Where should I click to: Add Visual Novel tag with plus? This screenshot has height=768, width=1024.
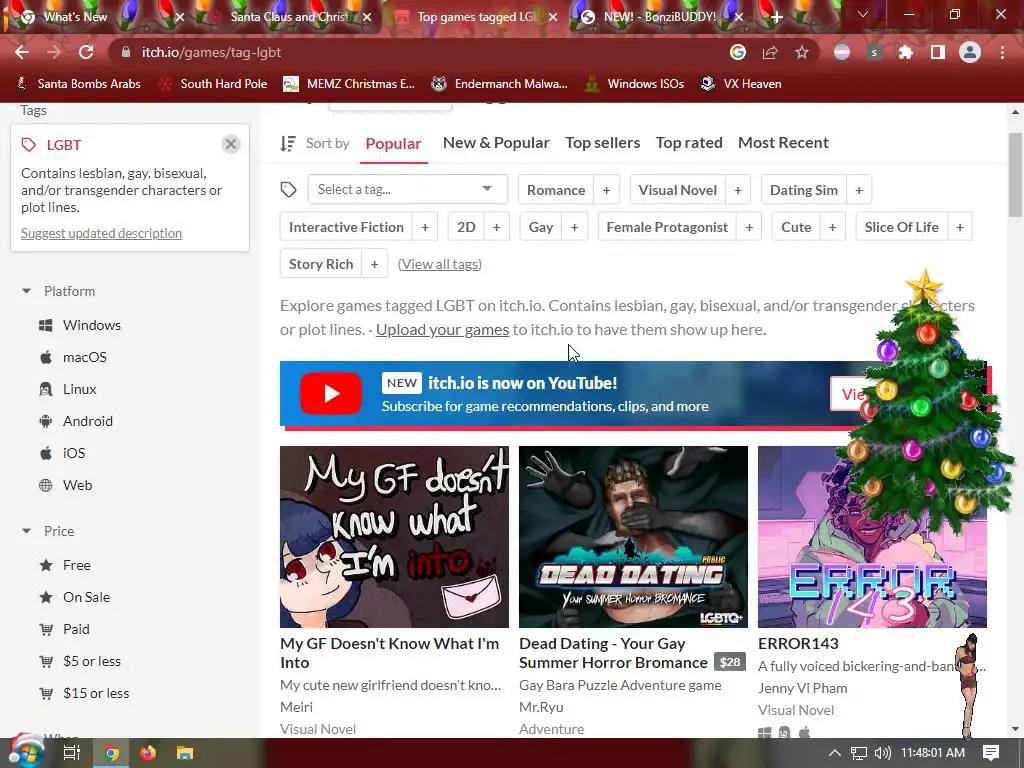738,190
